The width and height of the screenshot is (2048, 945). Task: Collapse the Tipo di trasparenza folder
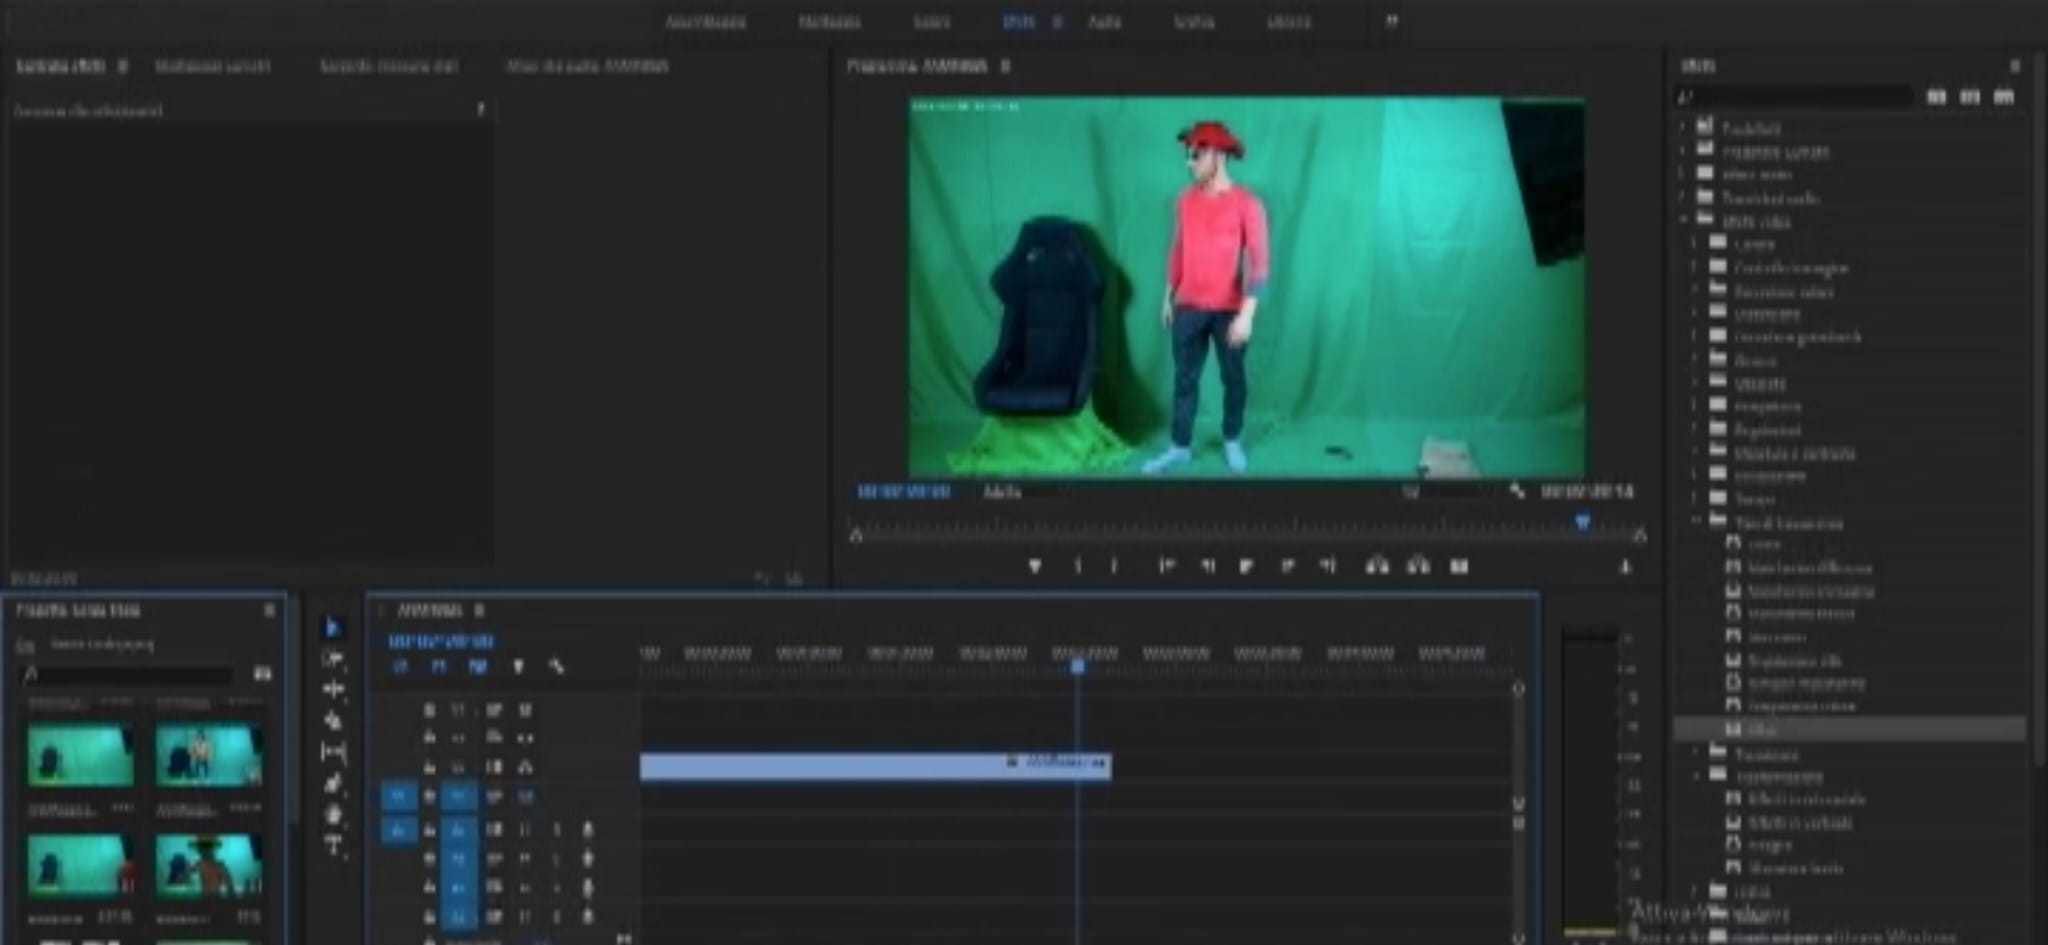pos(1696,522)
